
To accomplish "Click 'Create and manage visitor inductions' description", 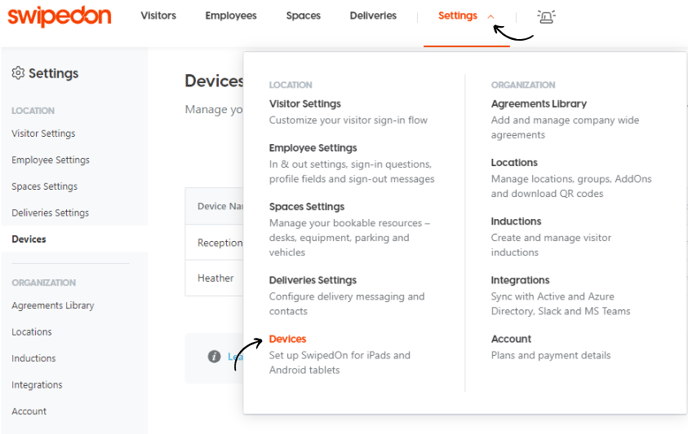I will pos(551,245).
